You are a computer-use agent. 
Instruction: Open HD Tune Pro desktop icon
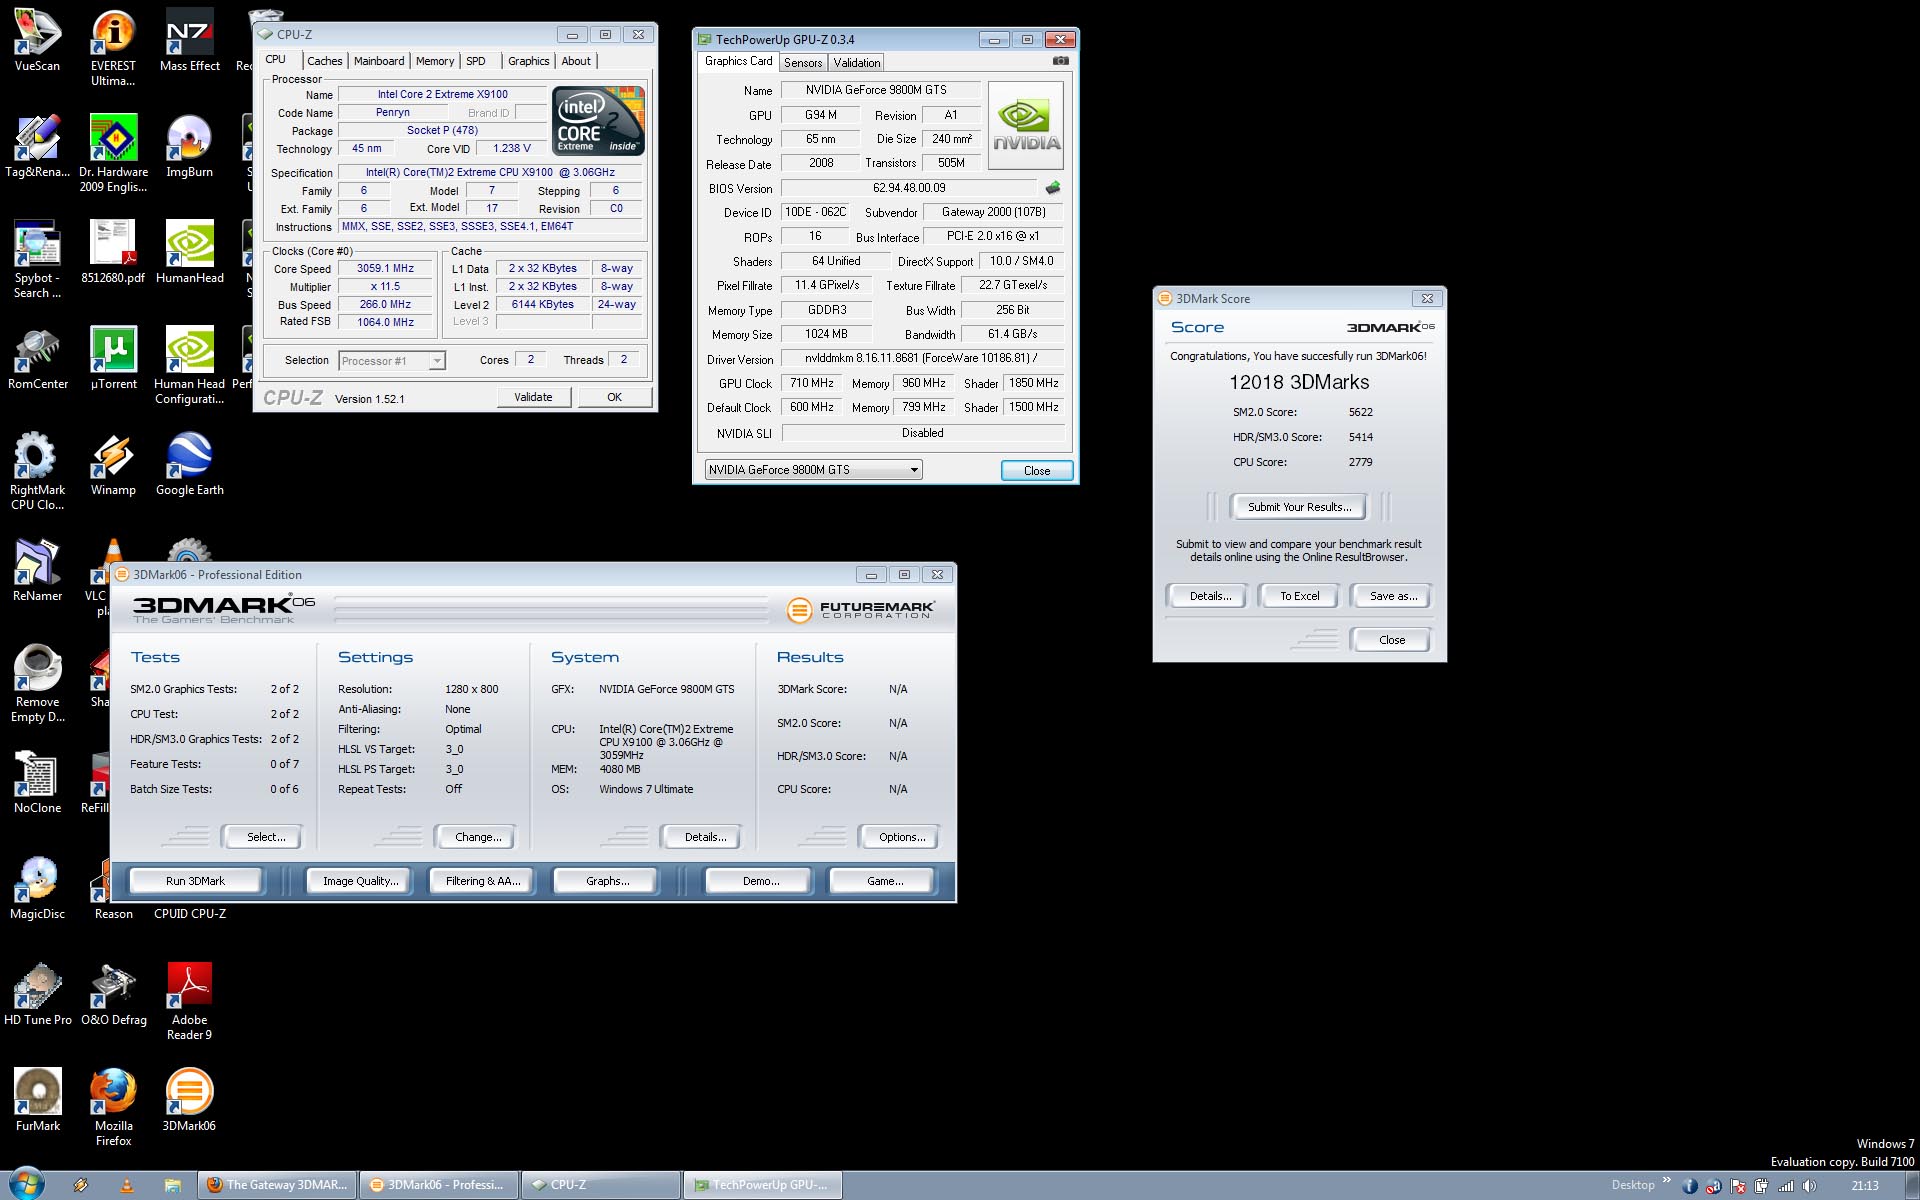point(37,994)
